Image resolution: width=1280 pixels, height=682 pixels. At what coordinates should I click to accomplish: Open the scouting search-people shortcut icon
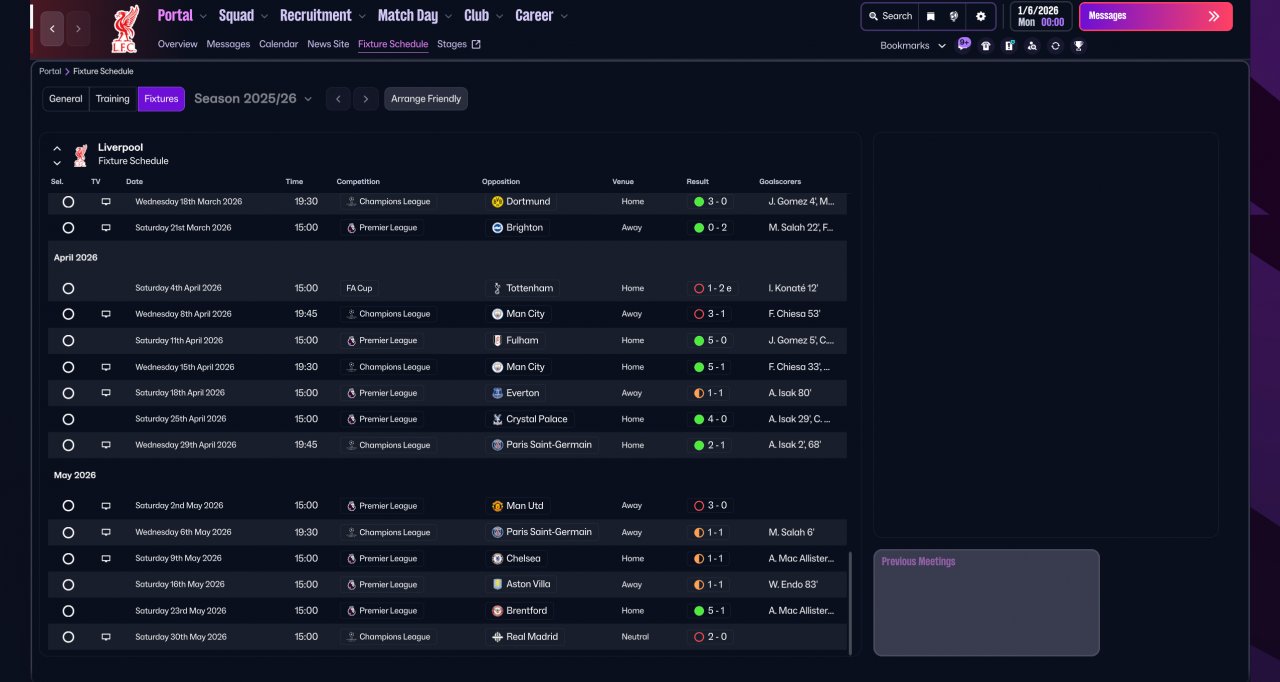(1032, 46)
